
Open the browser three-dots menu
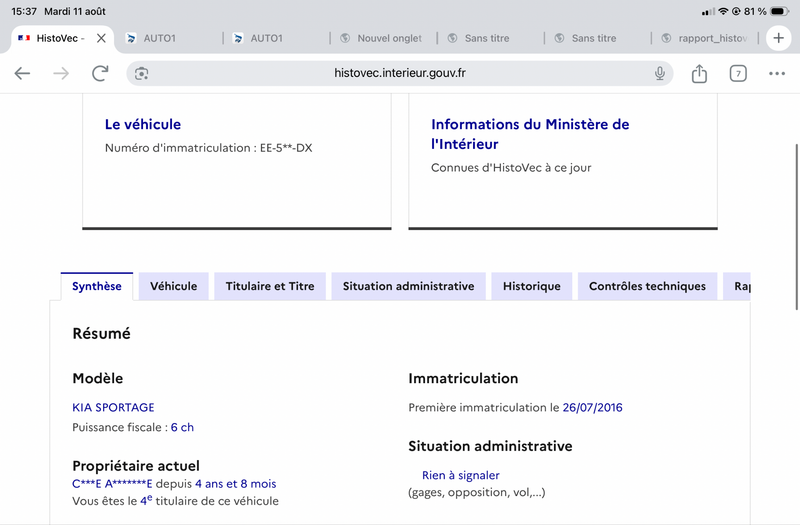777,73
